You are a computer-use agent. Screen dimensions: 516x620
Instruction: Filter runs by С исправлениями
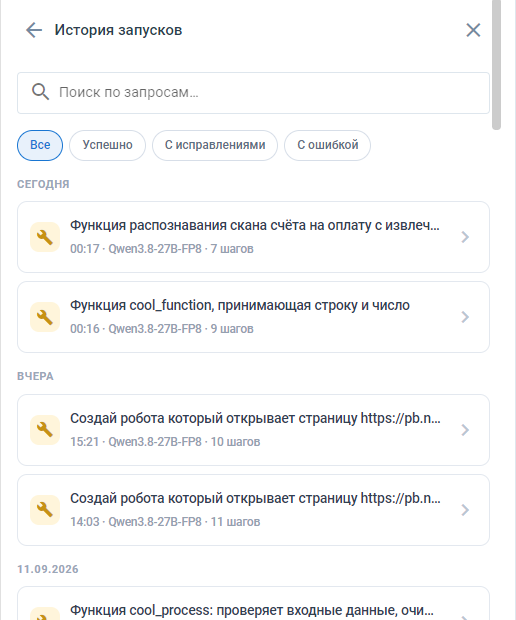[x=215, y=145]
